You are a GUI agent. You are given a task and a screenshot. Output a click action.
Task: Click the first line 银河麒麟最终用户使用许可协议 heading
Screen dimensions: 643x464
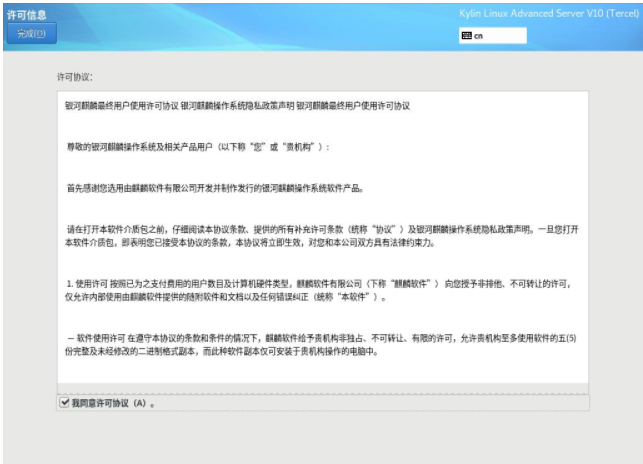click(x=237, y=106)
